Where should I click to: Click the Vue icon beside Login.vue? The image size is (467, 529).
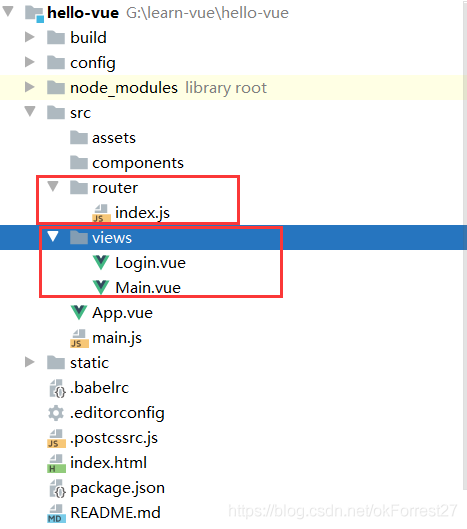tap(101, 262)
